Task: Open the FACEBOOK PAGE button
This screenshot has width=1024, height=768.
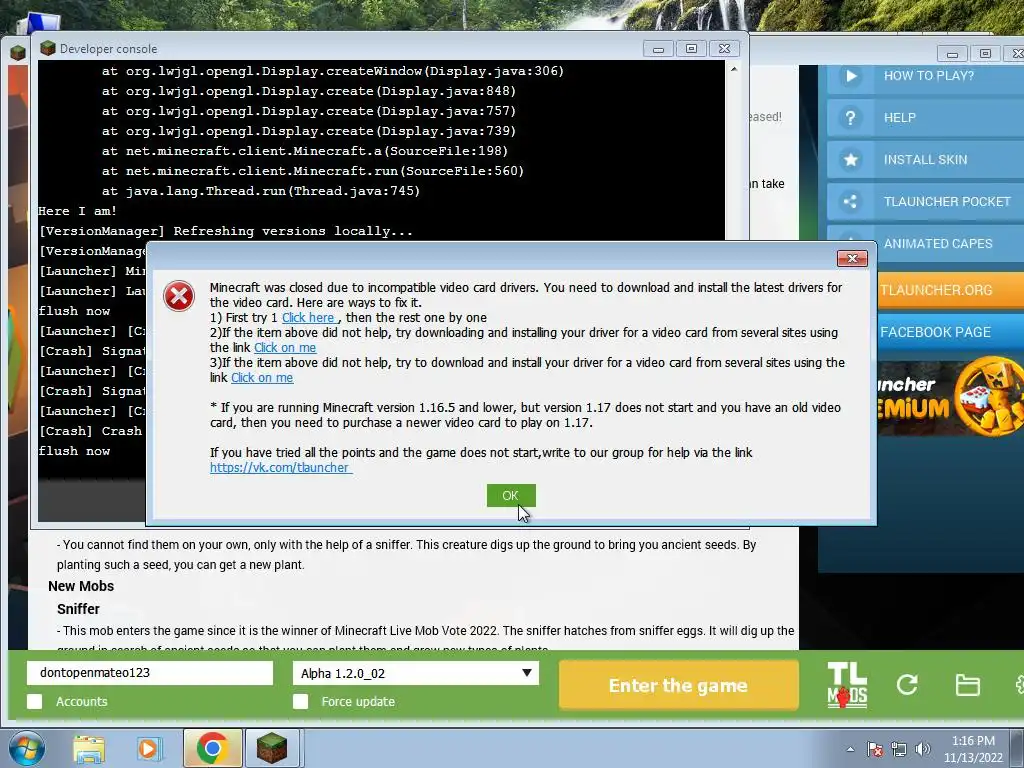Action: 951,332
